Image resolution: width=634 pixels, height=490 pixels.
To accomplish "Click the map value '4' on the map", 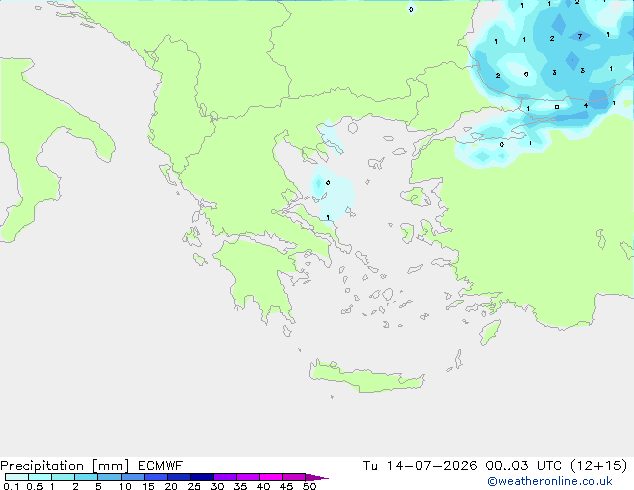I will click(585, 106).
